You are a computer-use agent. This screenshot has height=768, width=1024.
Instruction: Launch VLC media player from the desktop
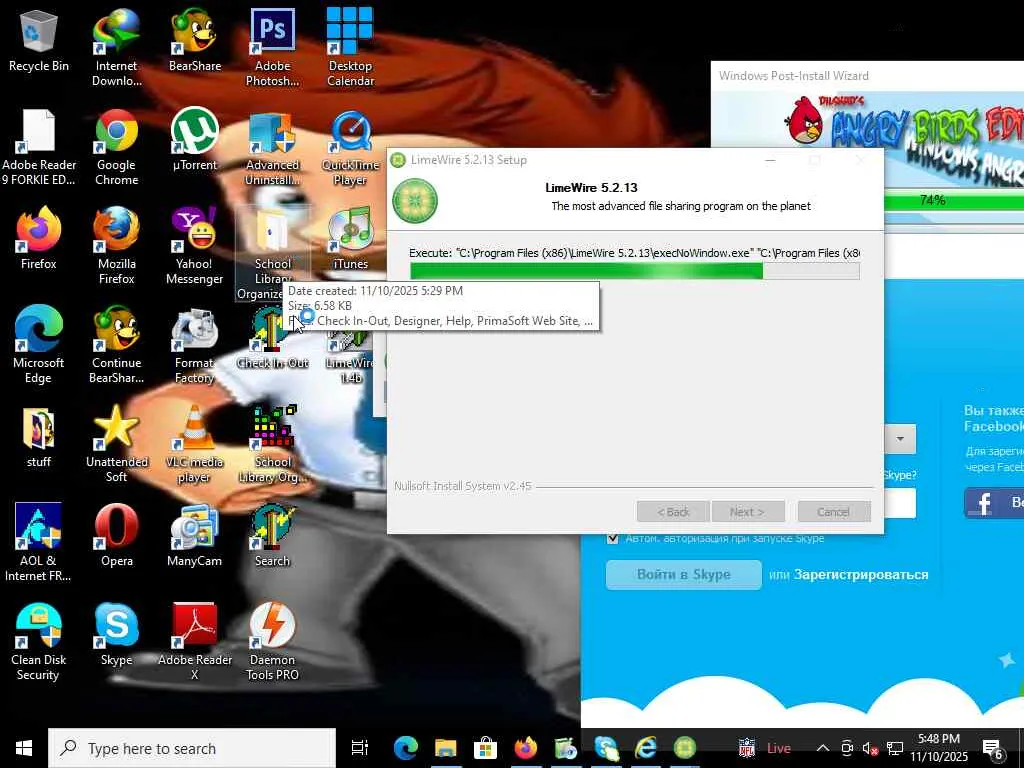(195, 444)
